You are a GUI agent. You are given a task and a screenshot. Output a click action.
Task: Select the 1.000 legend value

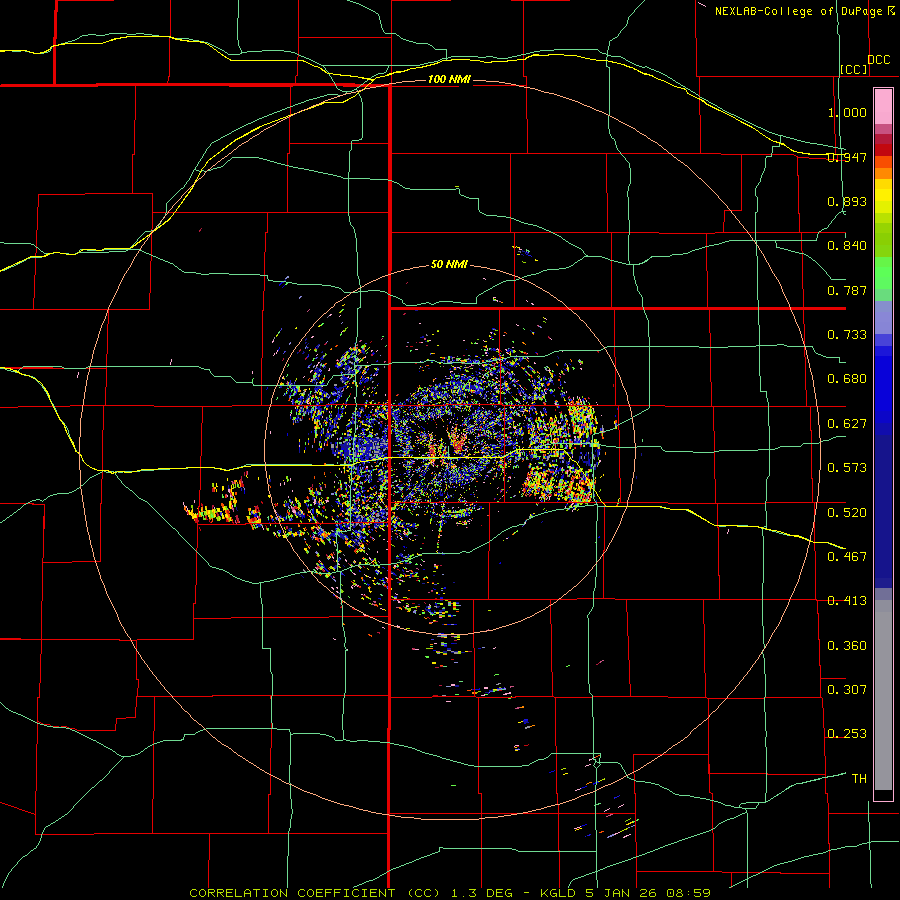click(847, 112)
